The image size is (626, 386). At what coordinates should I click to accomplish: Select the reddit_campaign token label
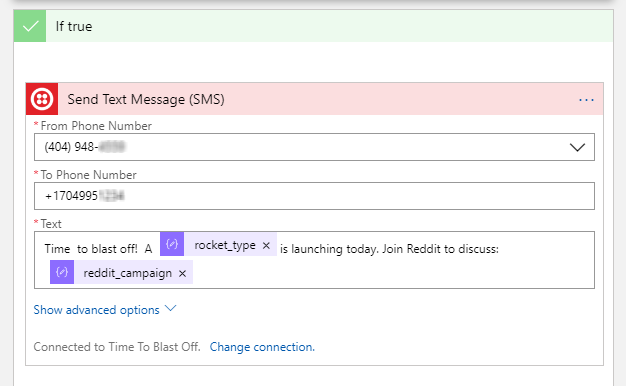(127, 273)
